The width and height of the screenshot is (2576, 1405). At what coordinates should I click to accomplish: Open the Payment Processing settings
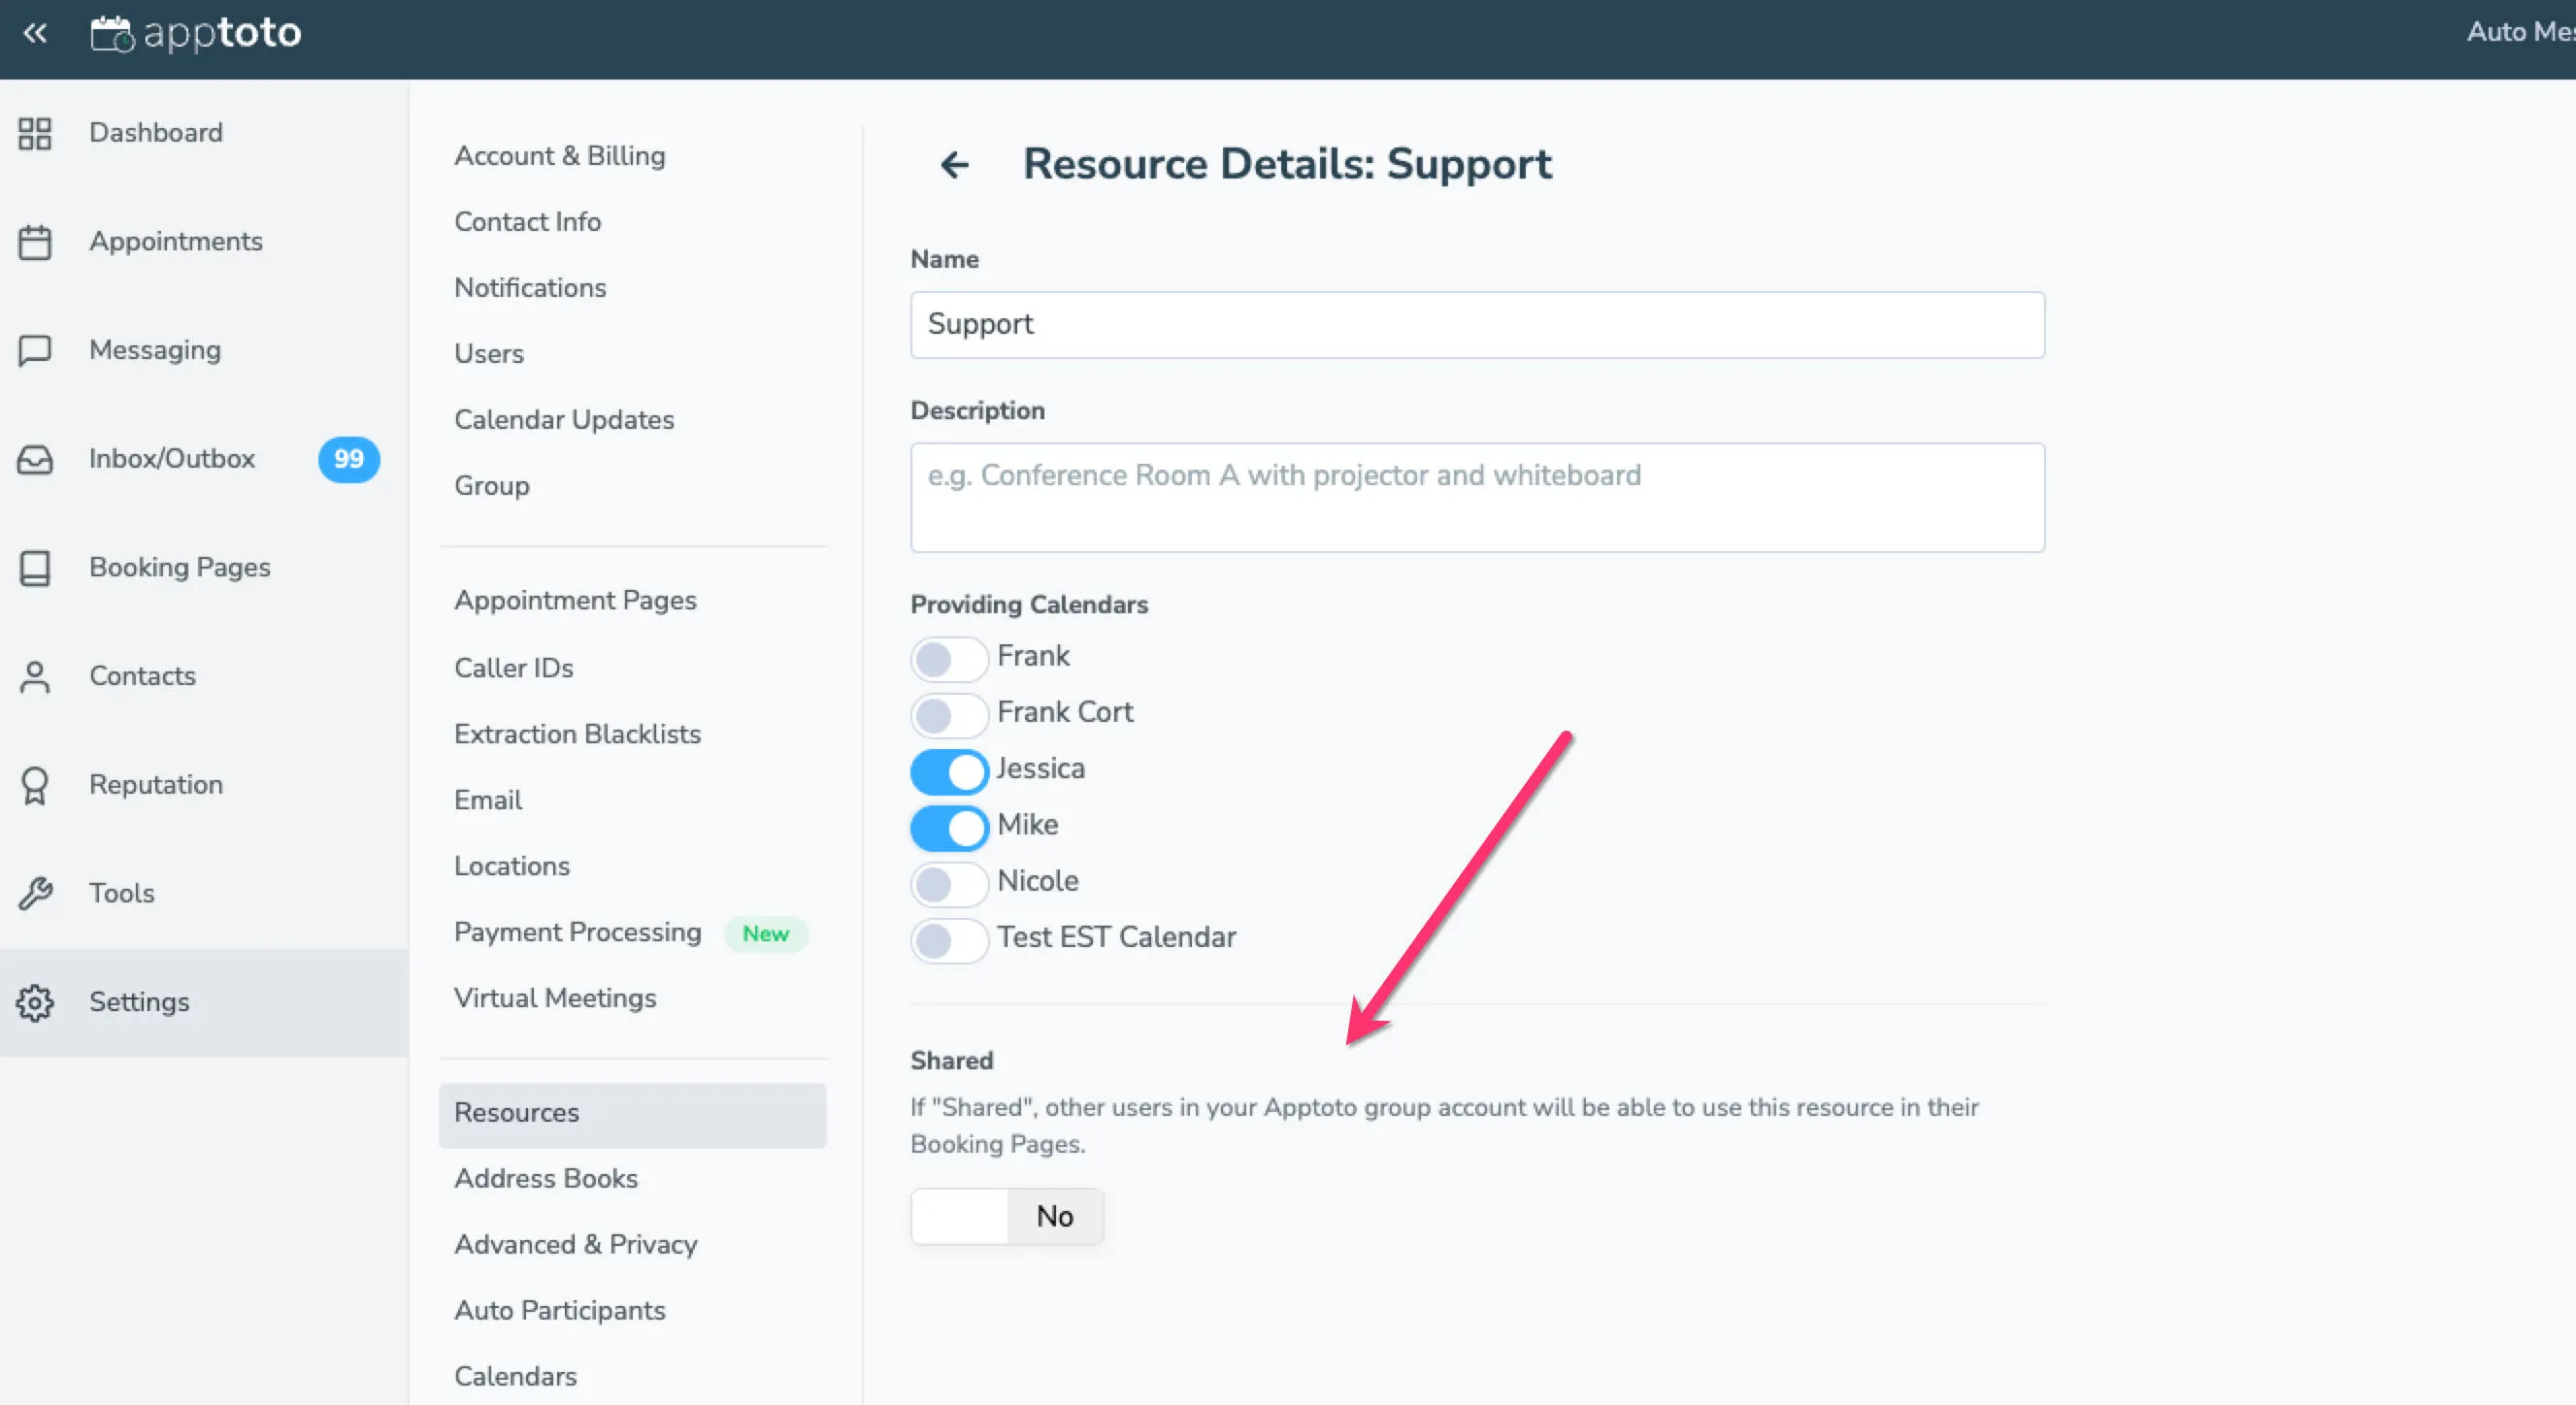coord(577,932)
